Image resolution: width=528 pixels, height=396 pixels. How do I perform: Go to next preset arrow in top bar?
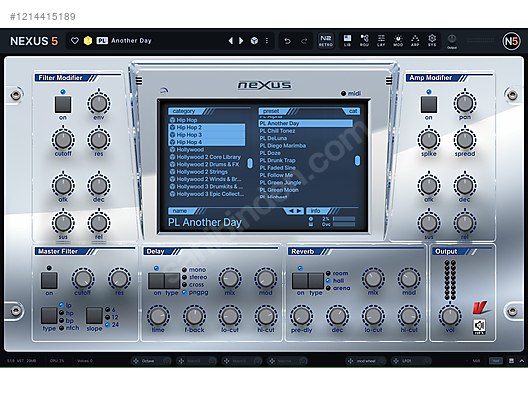click(x=241, y=41)
